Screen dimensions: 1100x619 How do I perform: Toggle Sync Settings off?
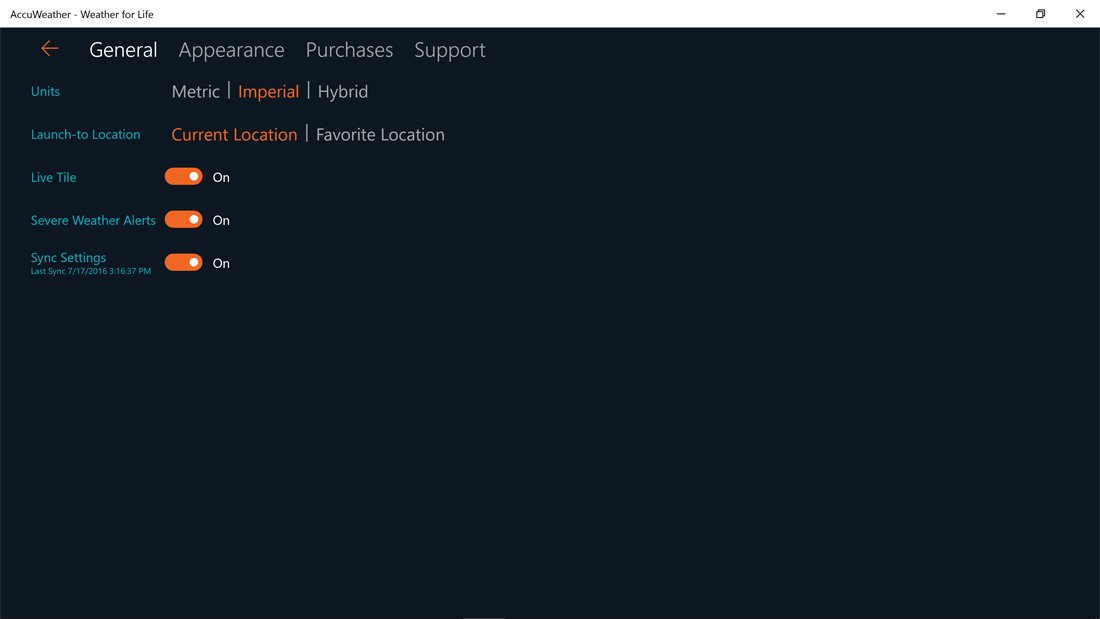click(x=184, y=263)
